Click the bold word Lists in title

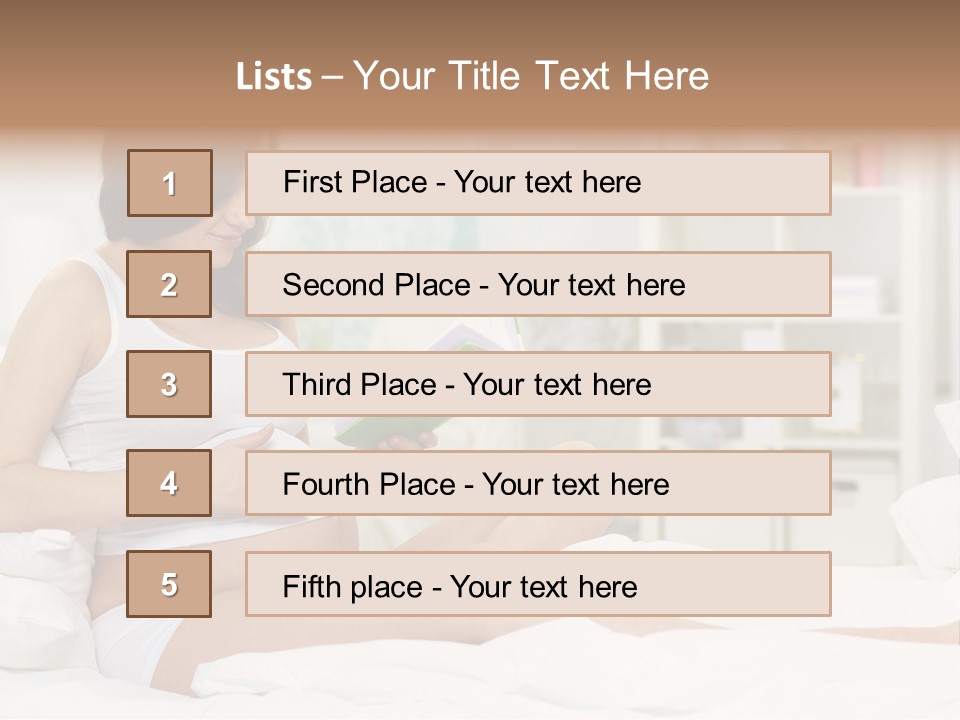point(274,76)
